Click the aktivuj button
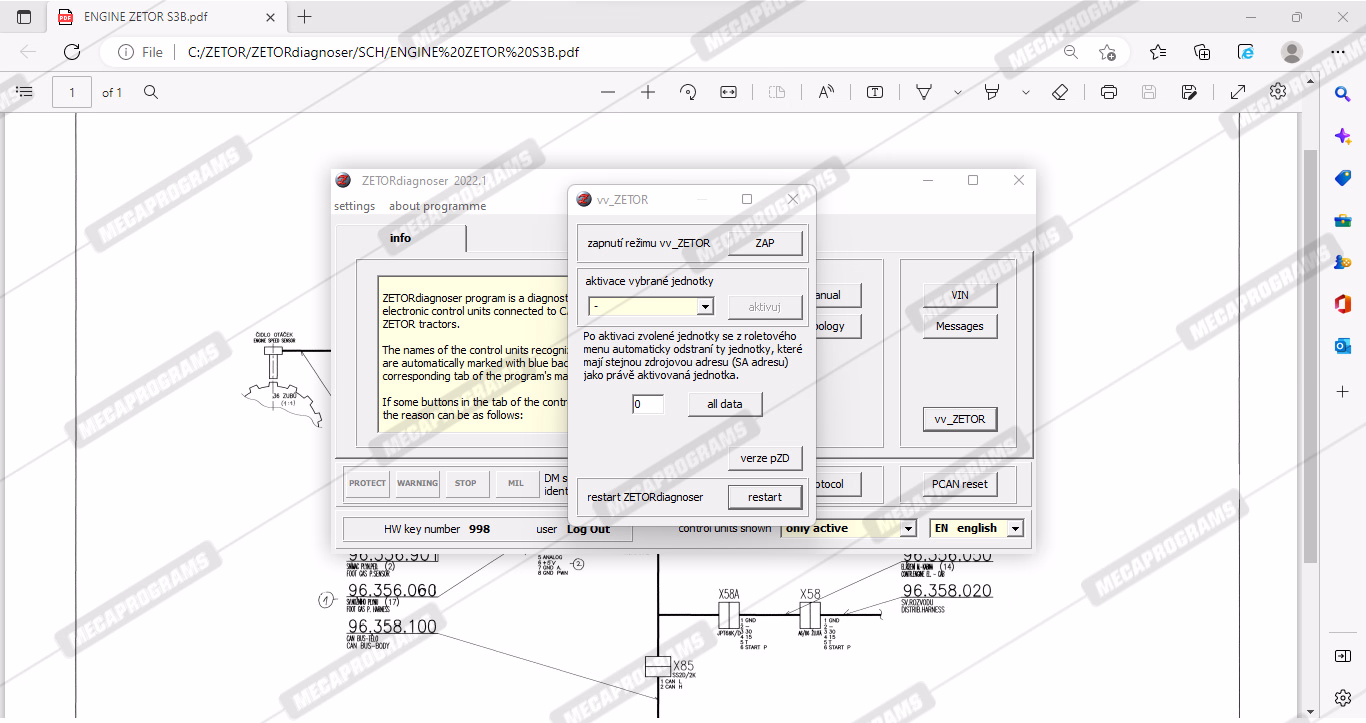 [765, 307]
